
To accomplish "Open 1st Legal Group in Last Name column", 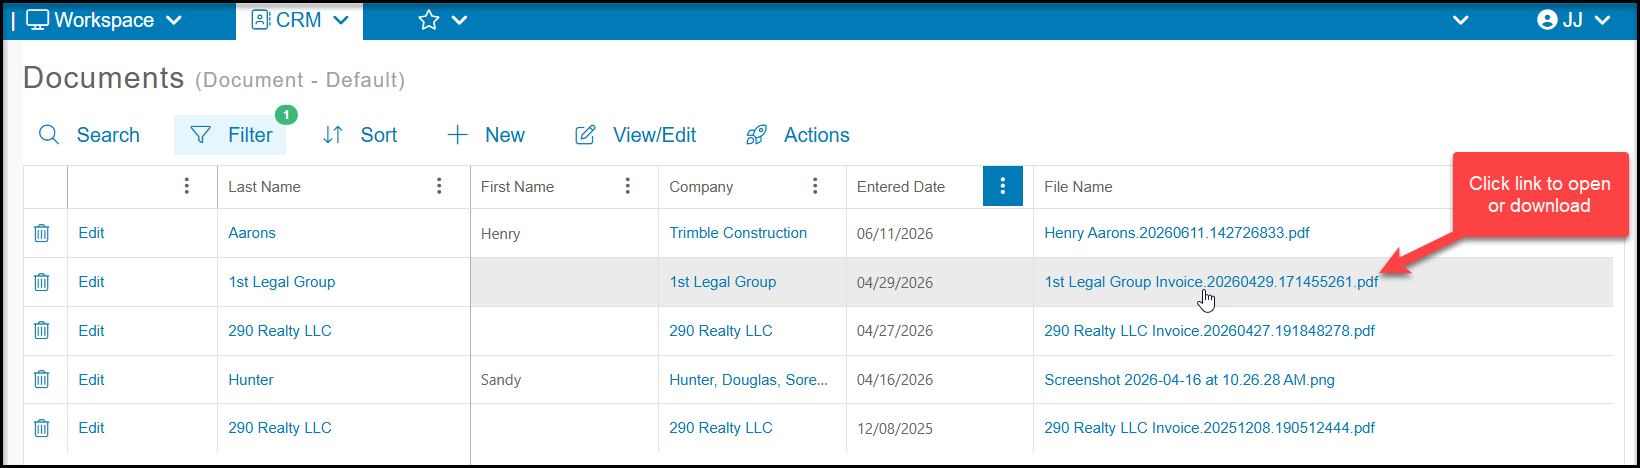I will 282,282.
